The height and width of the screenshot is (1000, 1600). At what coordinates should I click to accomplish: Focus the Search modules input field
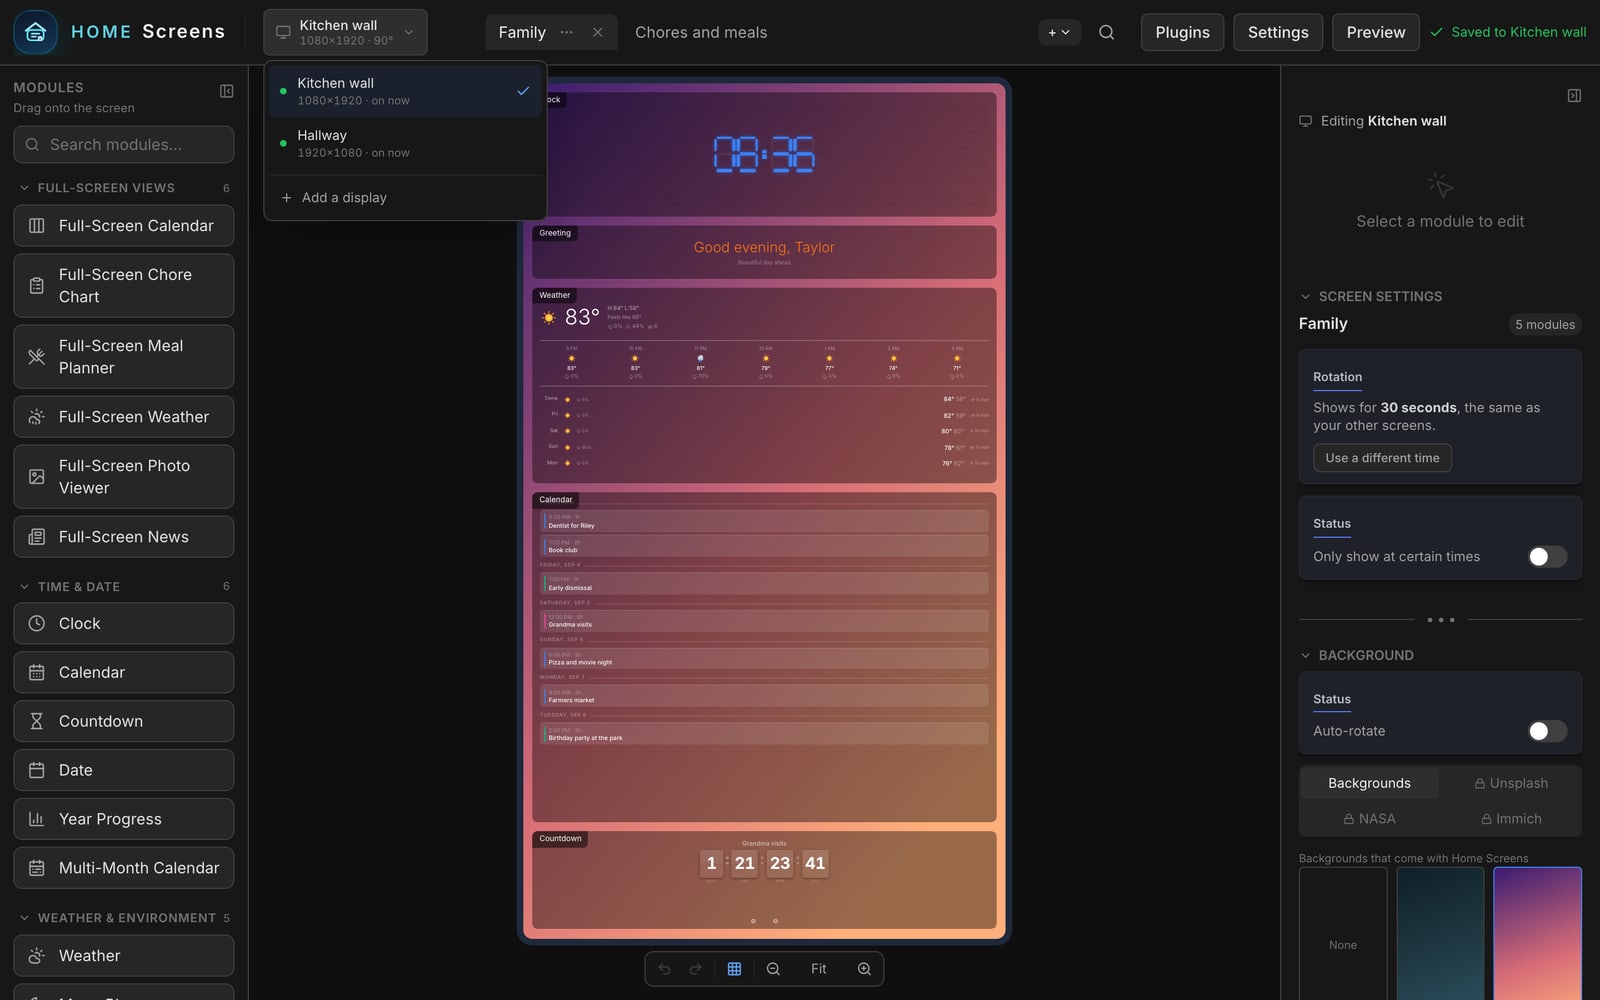[x=124, y=145]
